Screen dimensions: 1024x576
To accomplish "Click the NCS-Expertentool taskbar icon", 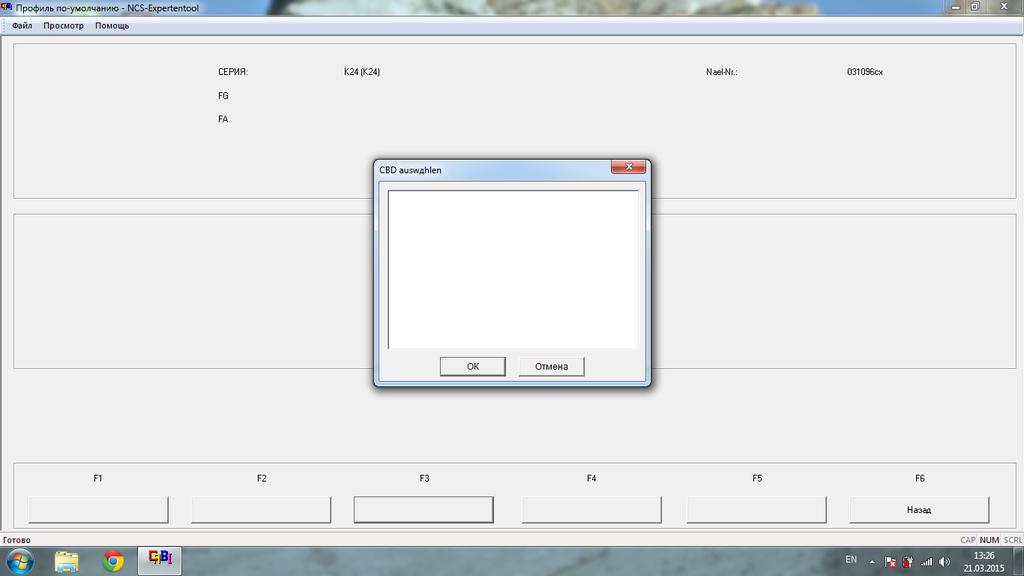I will click(x=160, y=560).
